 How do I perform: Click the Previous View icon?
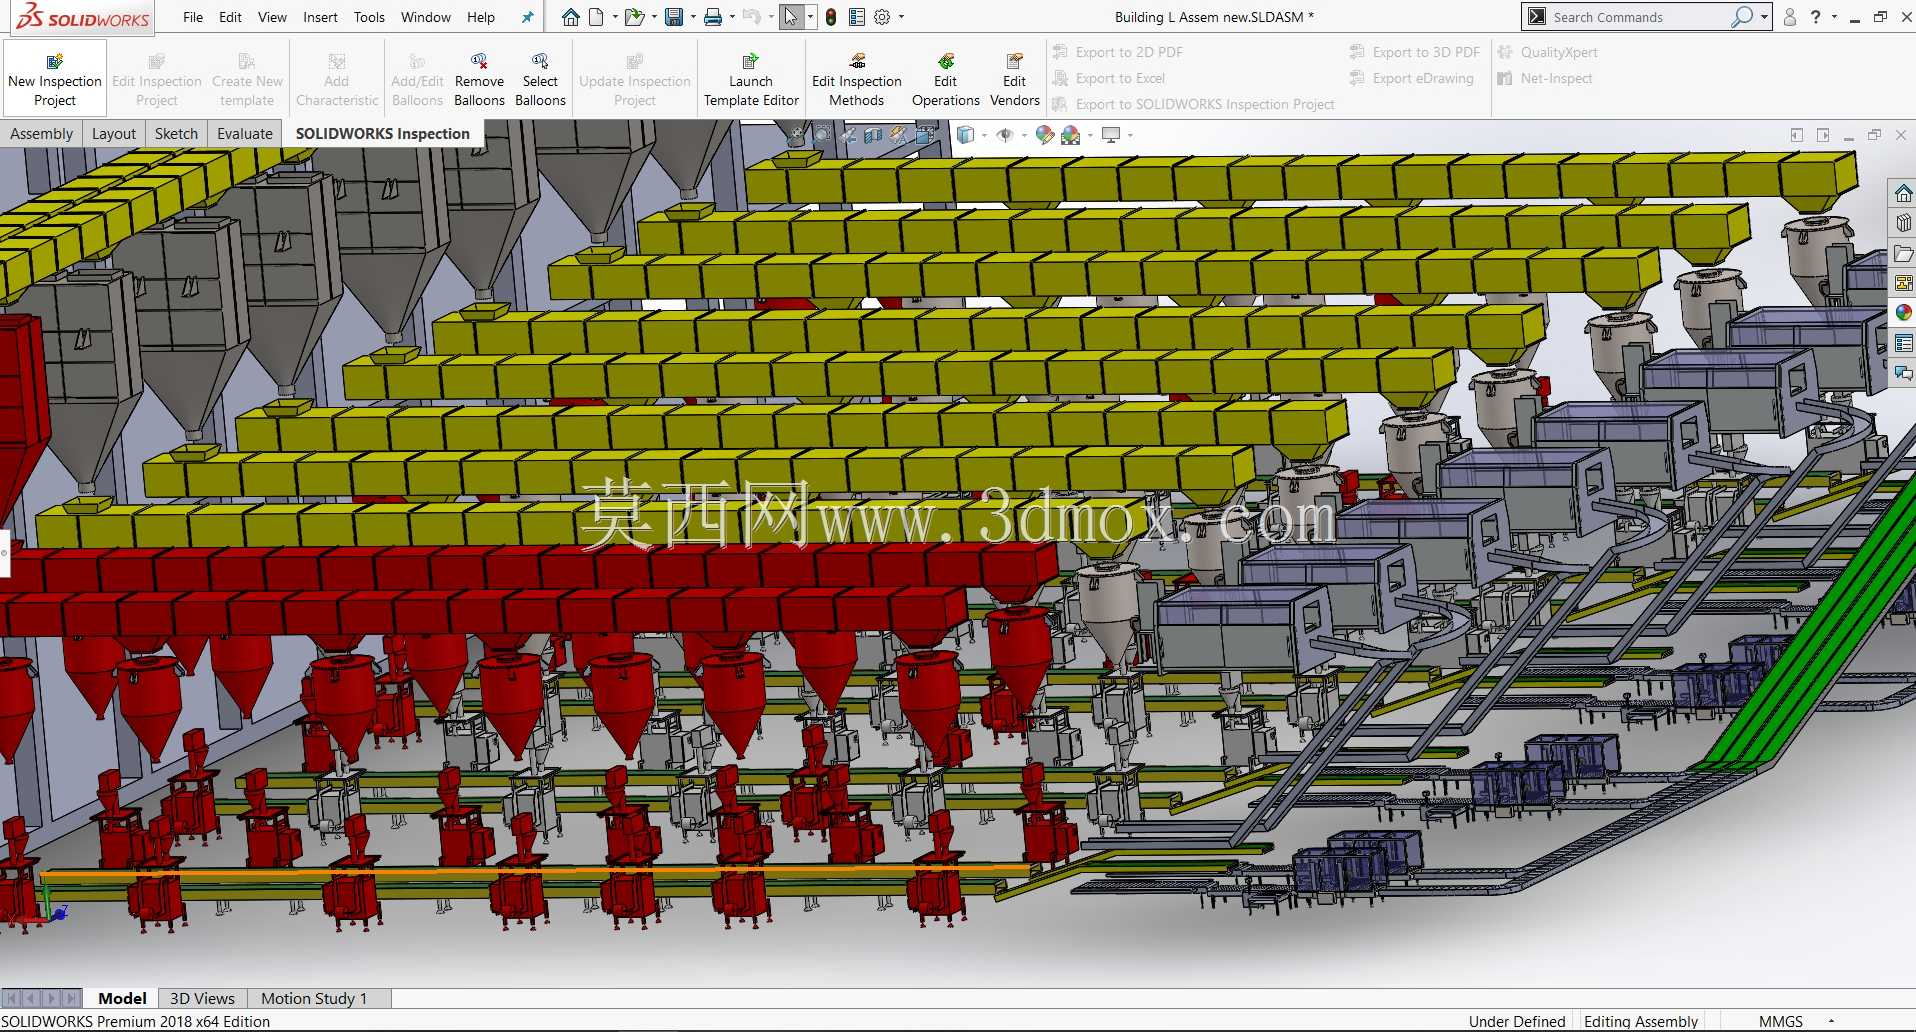848,134
